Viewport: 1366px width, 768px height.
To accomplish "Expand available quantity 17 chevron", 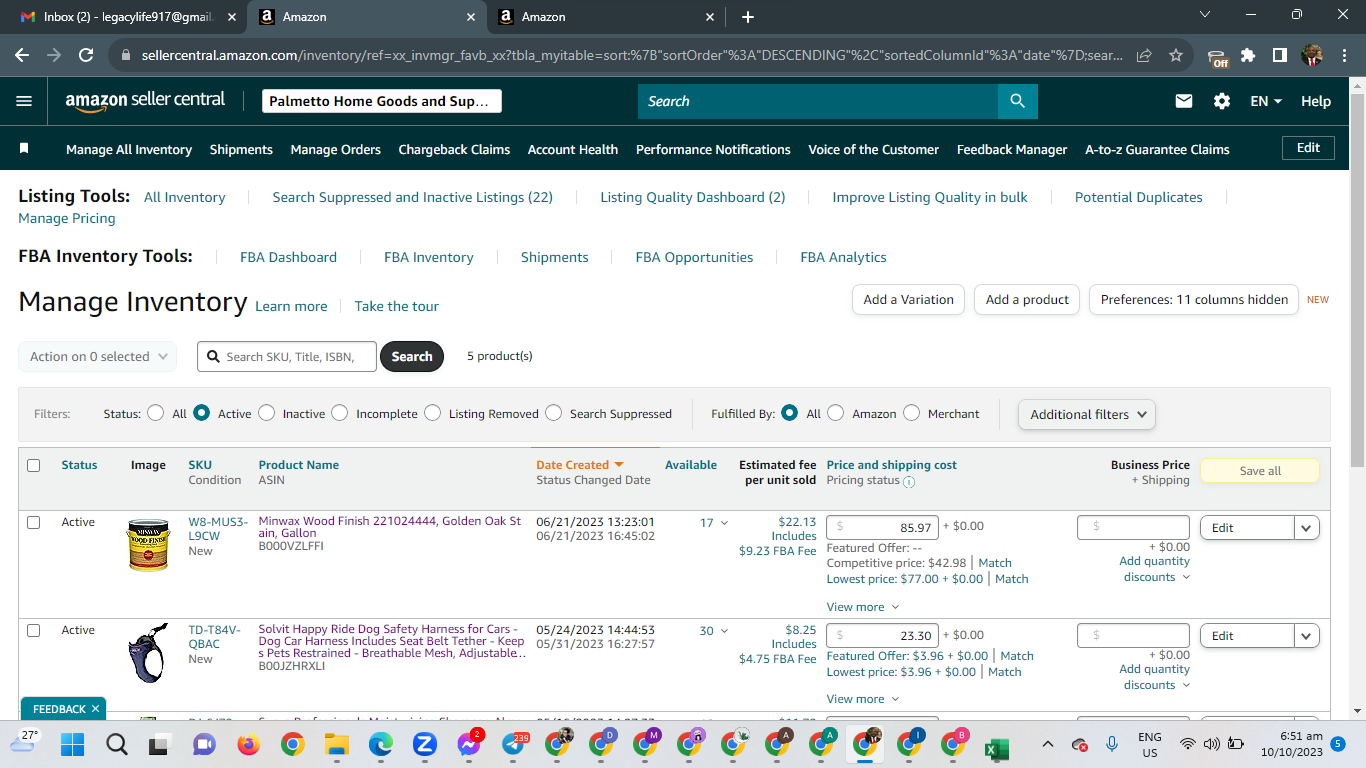I will point(725,523).
